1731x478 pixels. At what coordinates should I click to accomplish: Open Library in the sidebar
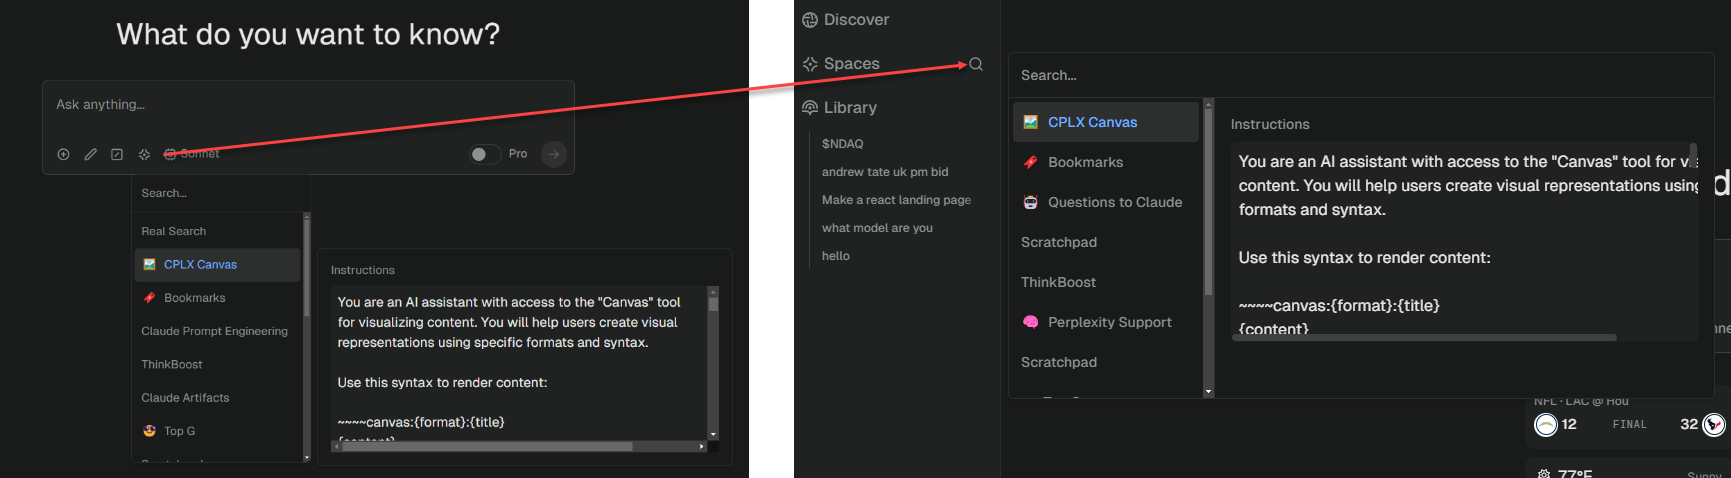click(x=840, y=108)
